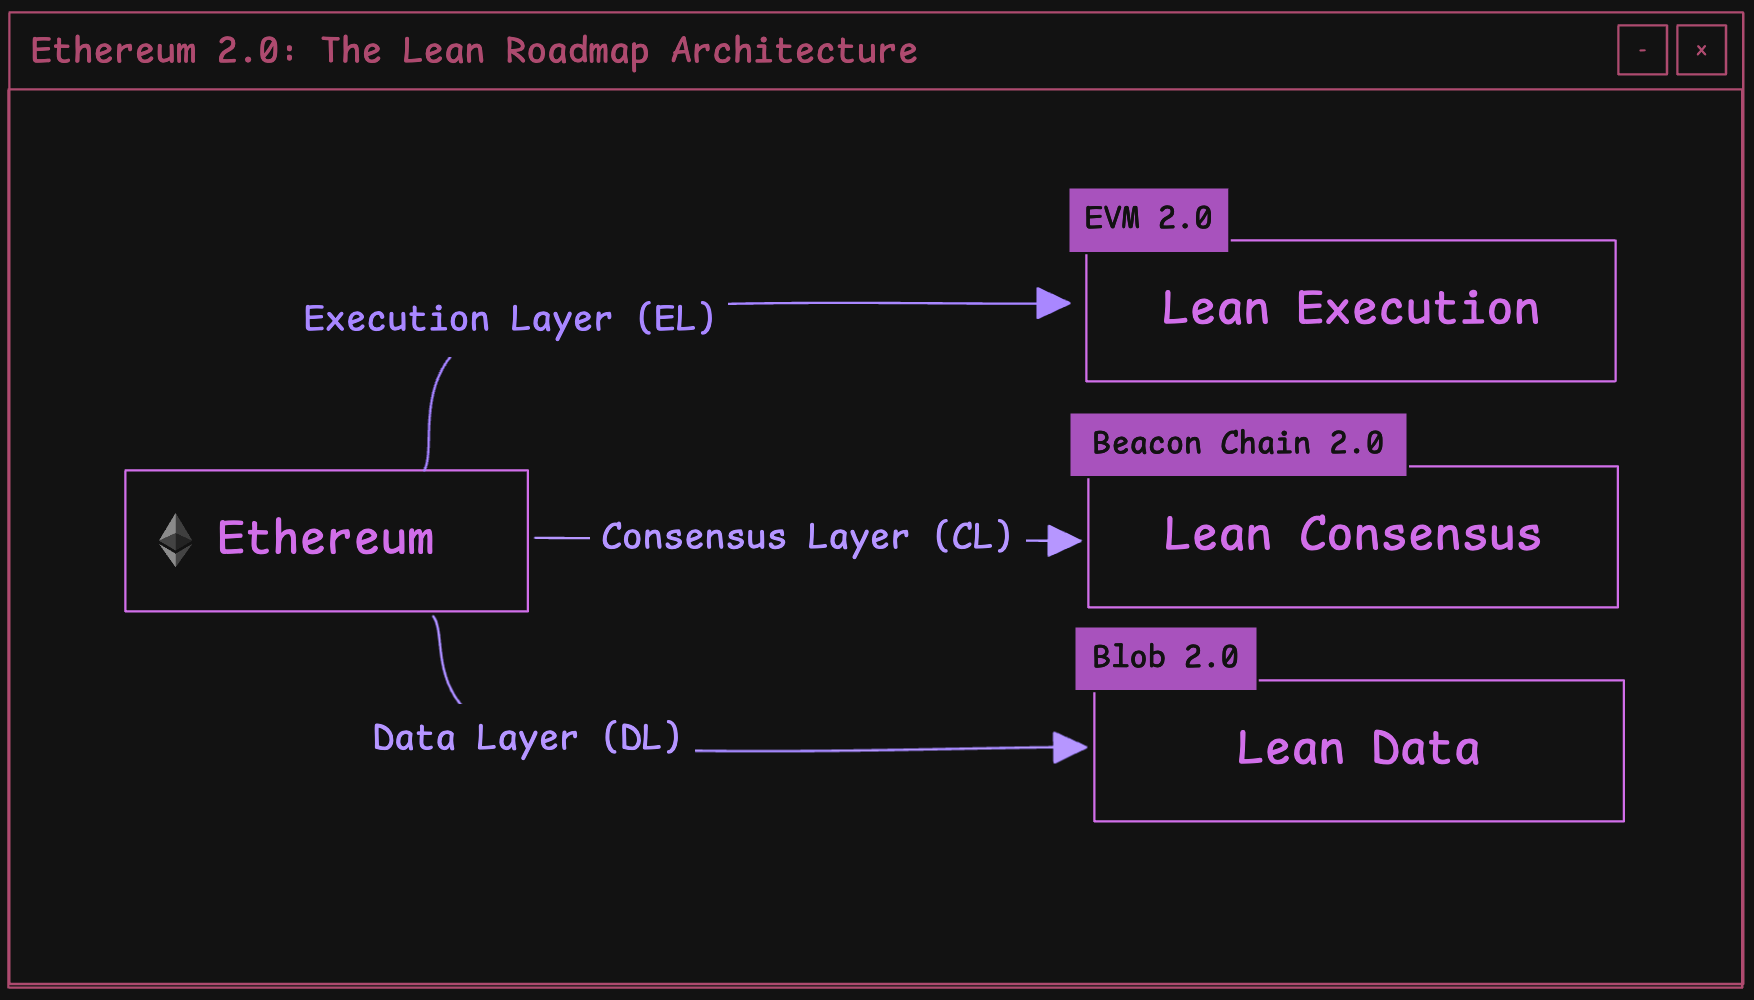Screen dimensions: 1754x1000
Task: Select the Data Layer (DL) label
Action: [527, 738]
